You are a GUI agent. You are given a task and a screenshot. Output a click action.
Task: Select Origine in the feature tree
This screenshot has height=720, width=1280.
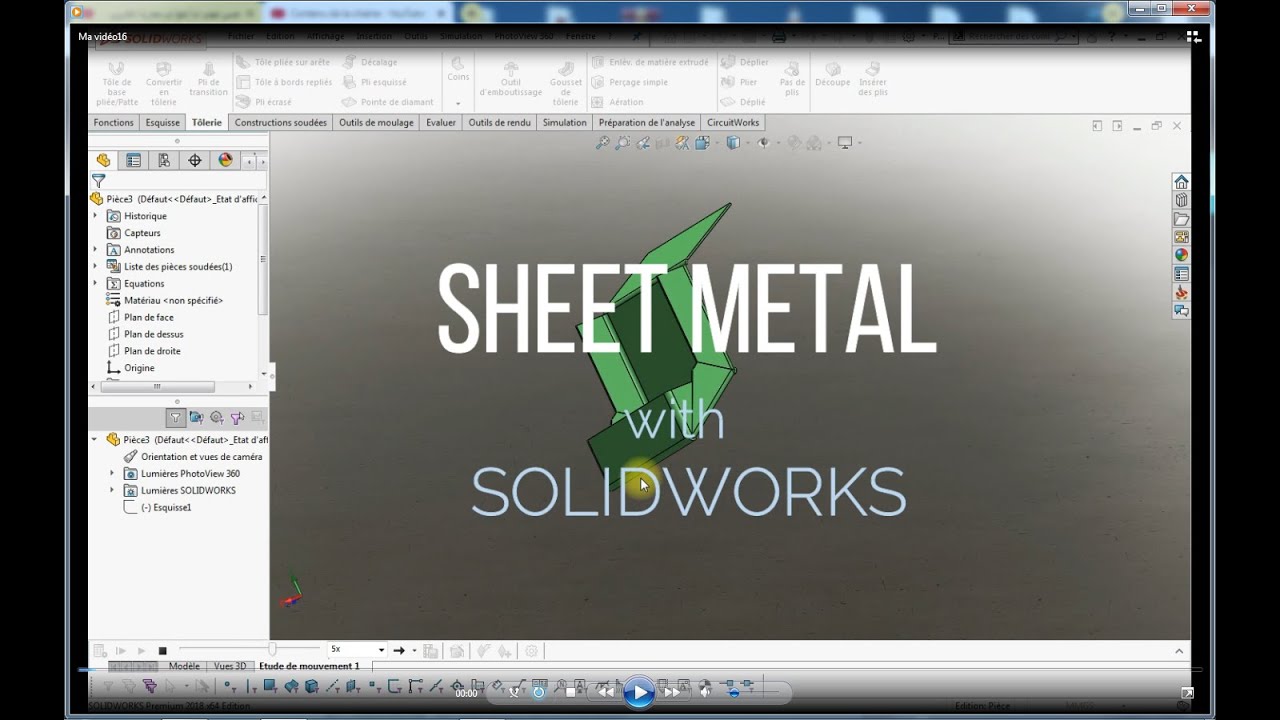coord(131,368)
